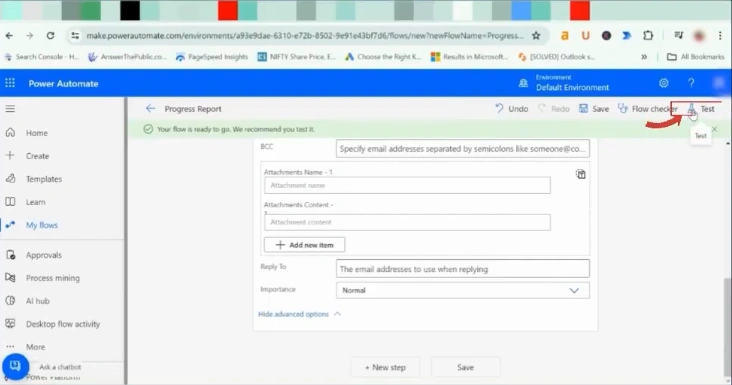
Task: Click the Reply To field label
Action: click(x=273, y=266)
